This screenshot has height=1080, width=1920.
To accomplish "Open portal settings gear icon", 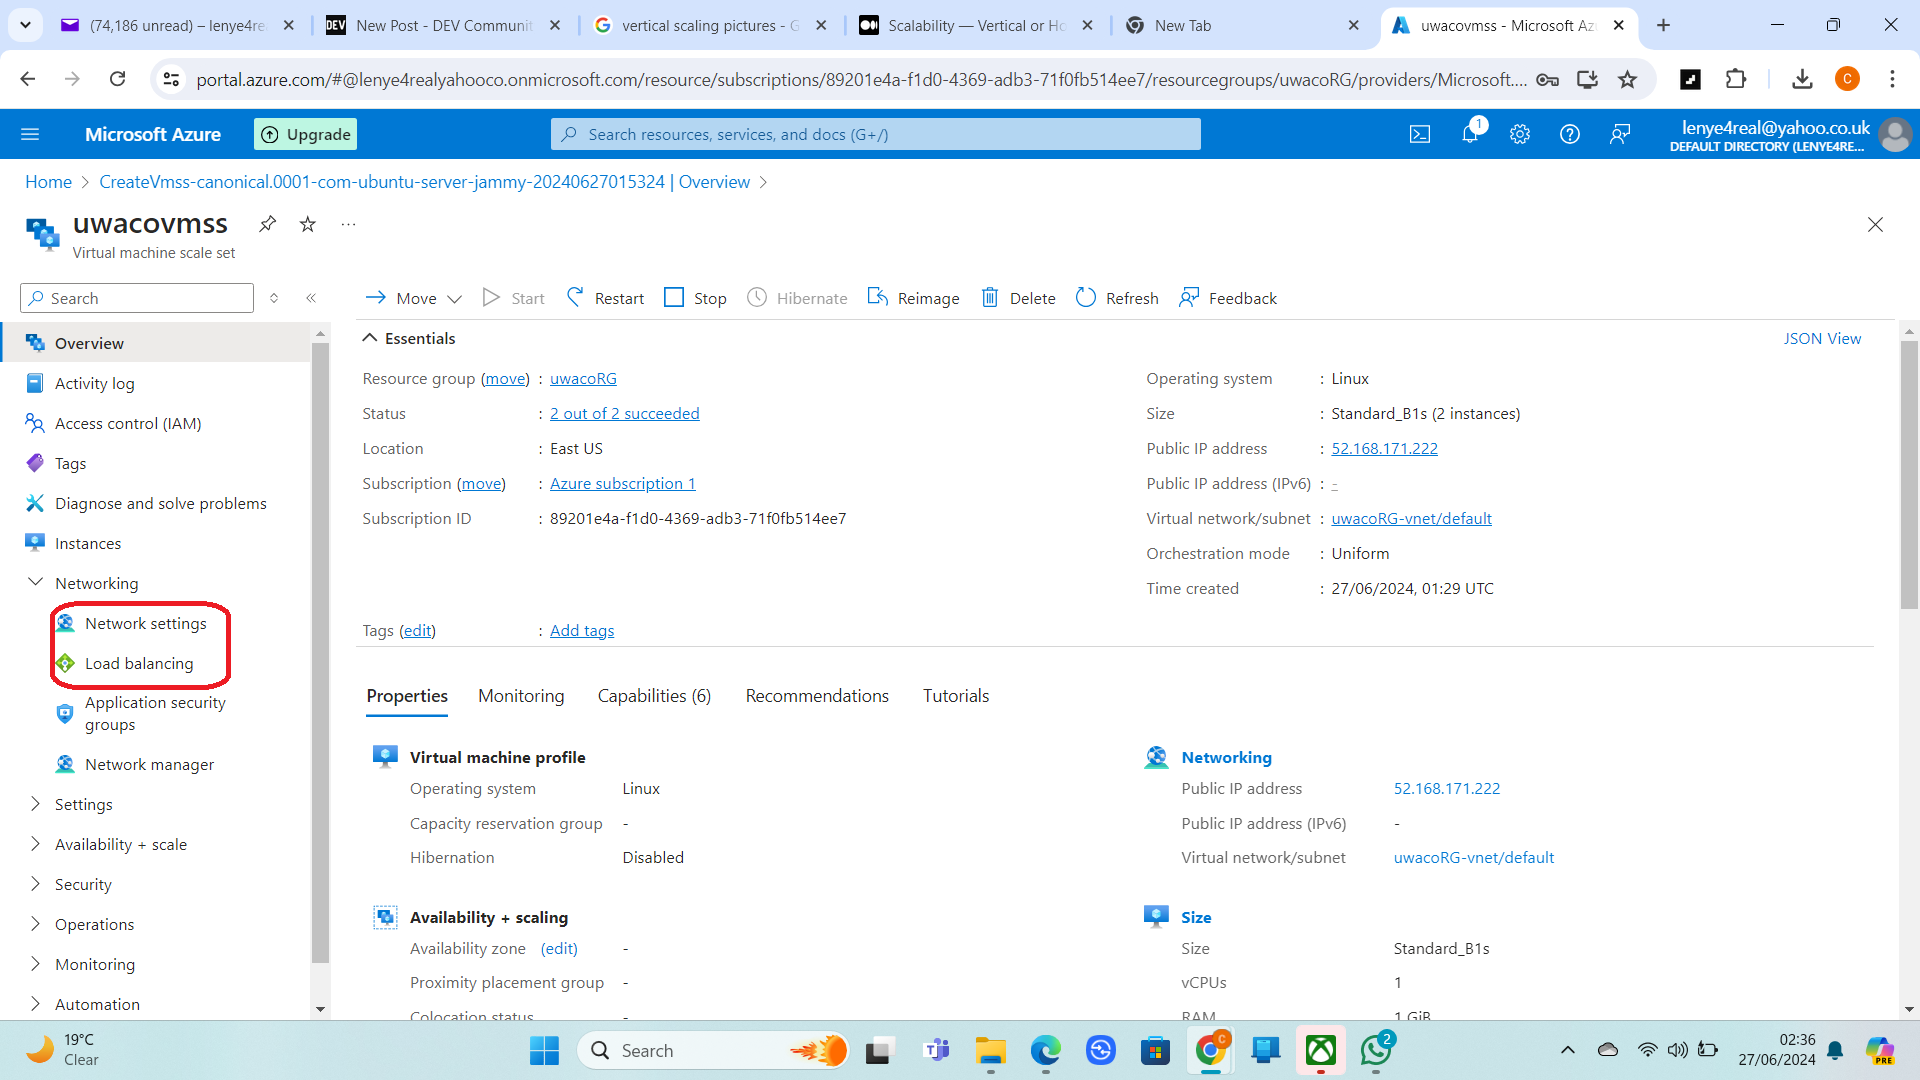I will [x=1520, y=134].
